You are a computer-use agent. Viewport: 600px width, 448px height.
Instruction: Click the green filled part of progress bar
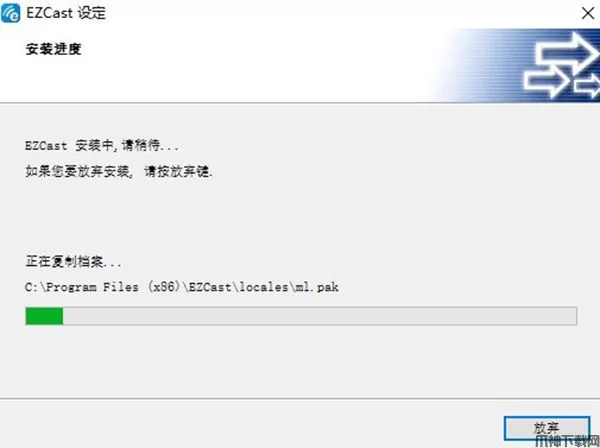click(44, 316)
